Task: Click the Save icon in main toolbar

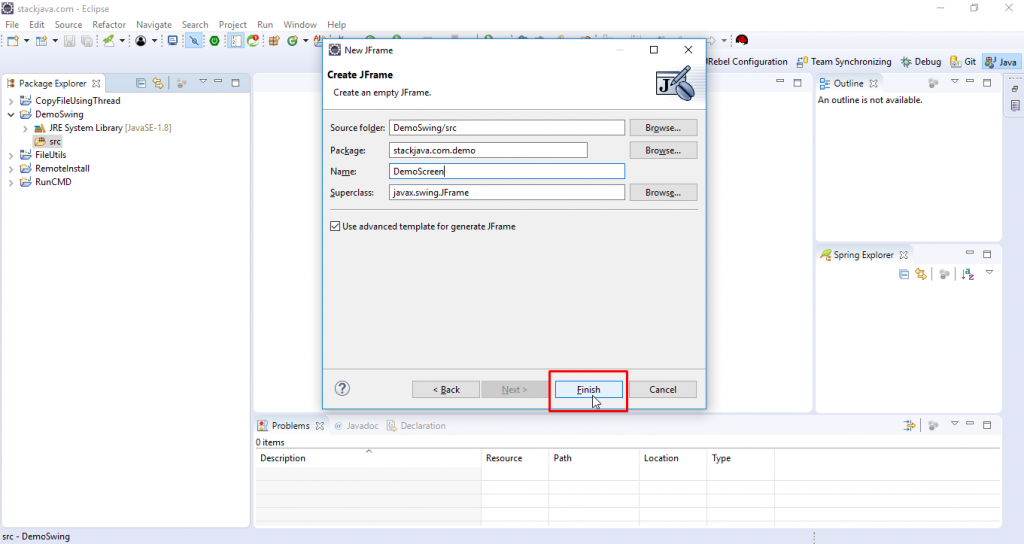Action: pyautogui.click(x=69, y=40)
